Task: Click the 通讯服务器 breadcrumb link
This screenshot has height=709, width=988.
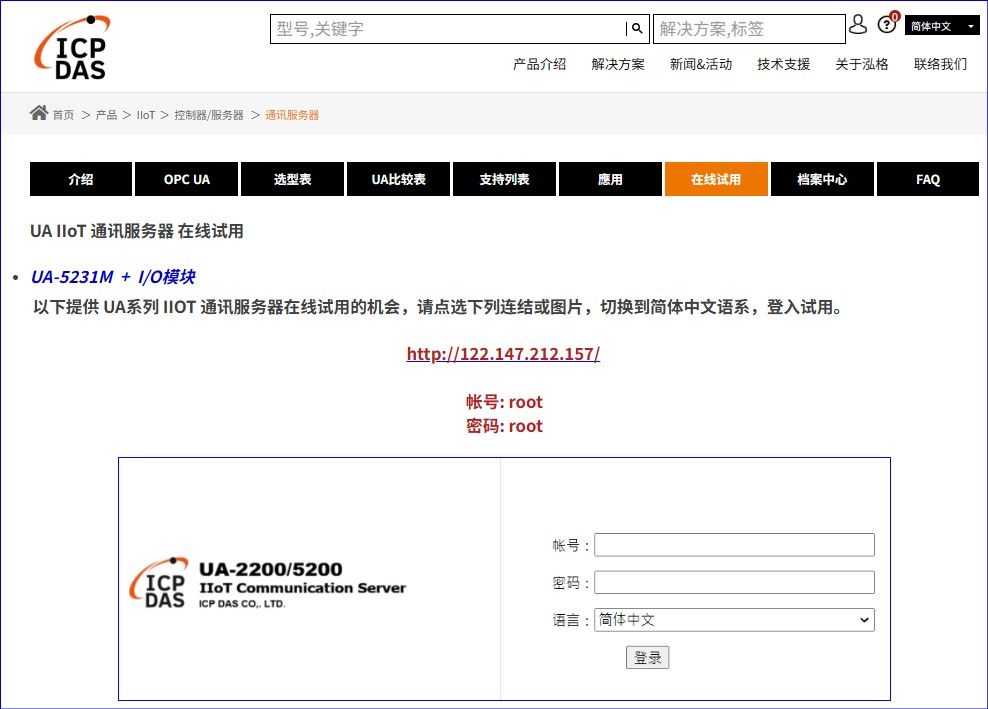Action: pos(292,115)
